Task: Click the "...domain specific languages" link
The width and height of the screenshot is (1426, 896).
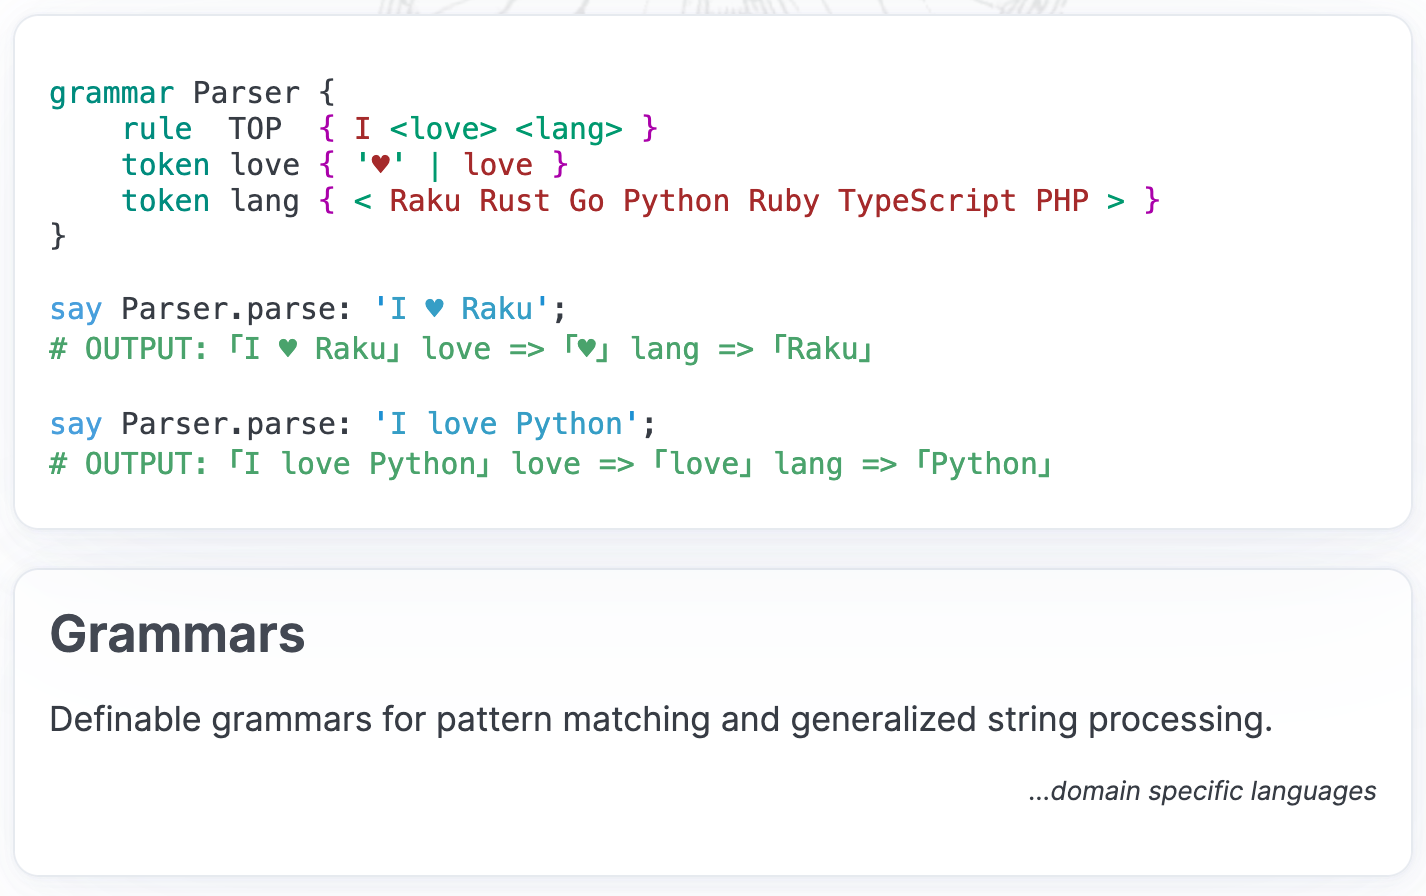Action: pyautogui.click(x=1202, y=791)
